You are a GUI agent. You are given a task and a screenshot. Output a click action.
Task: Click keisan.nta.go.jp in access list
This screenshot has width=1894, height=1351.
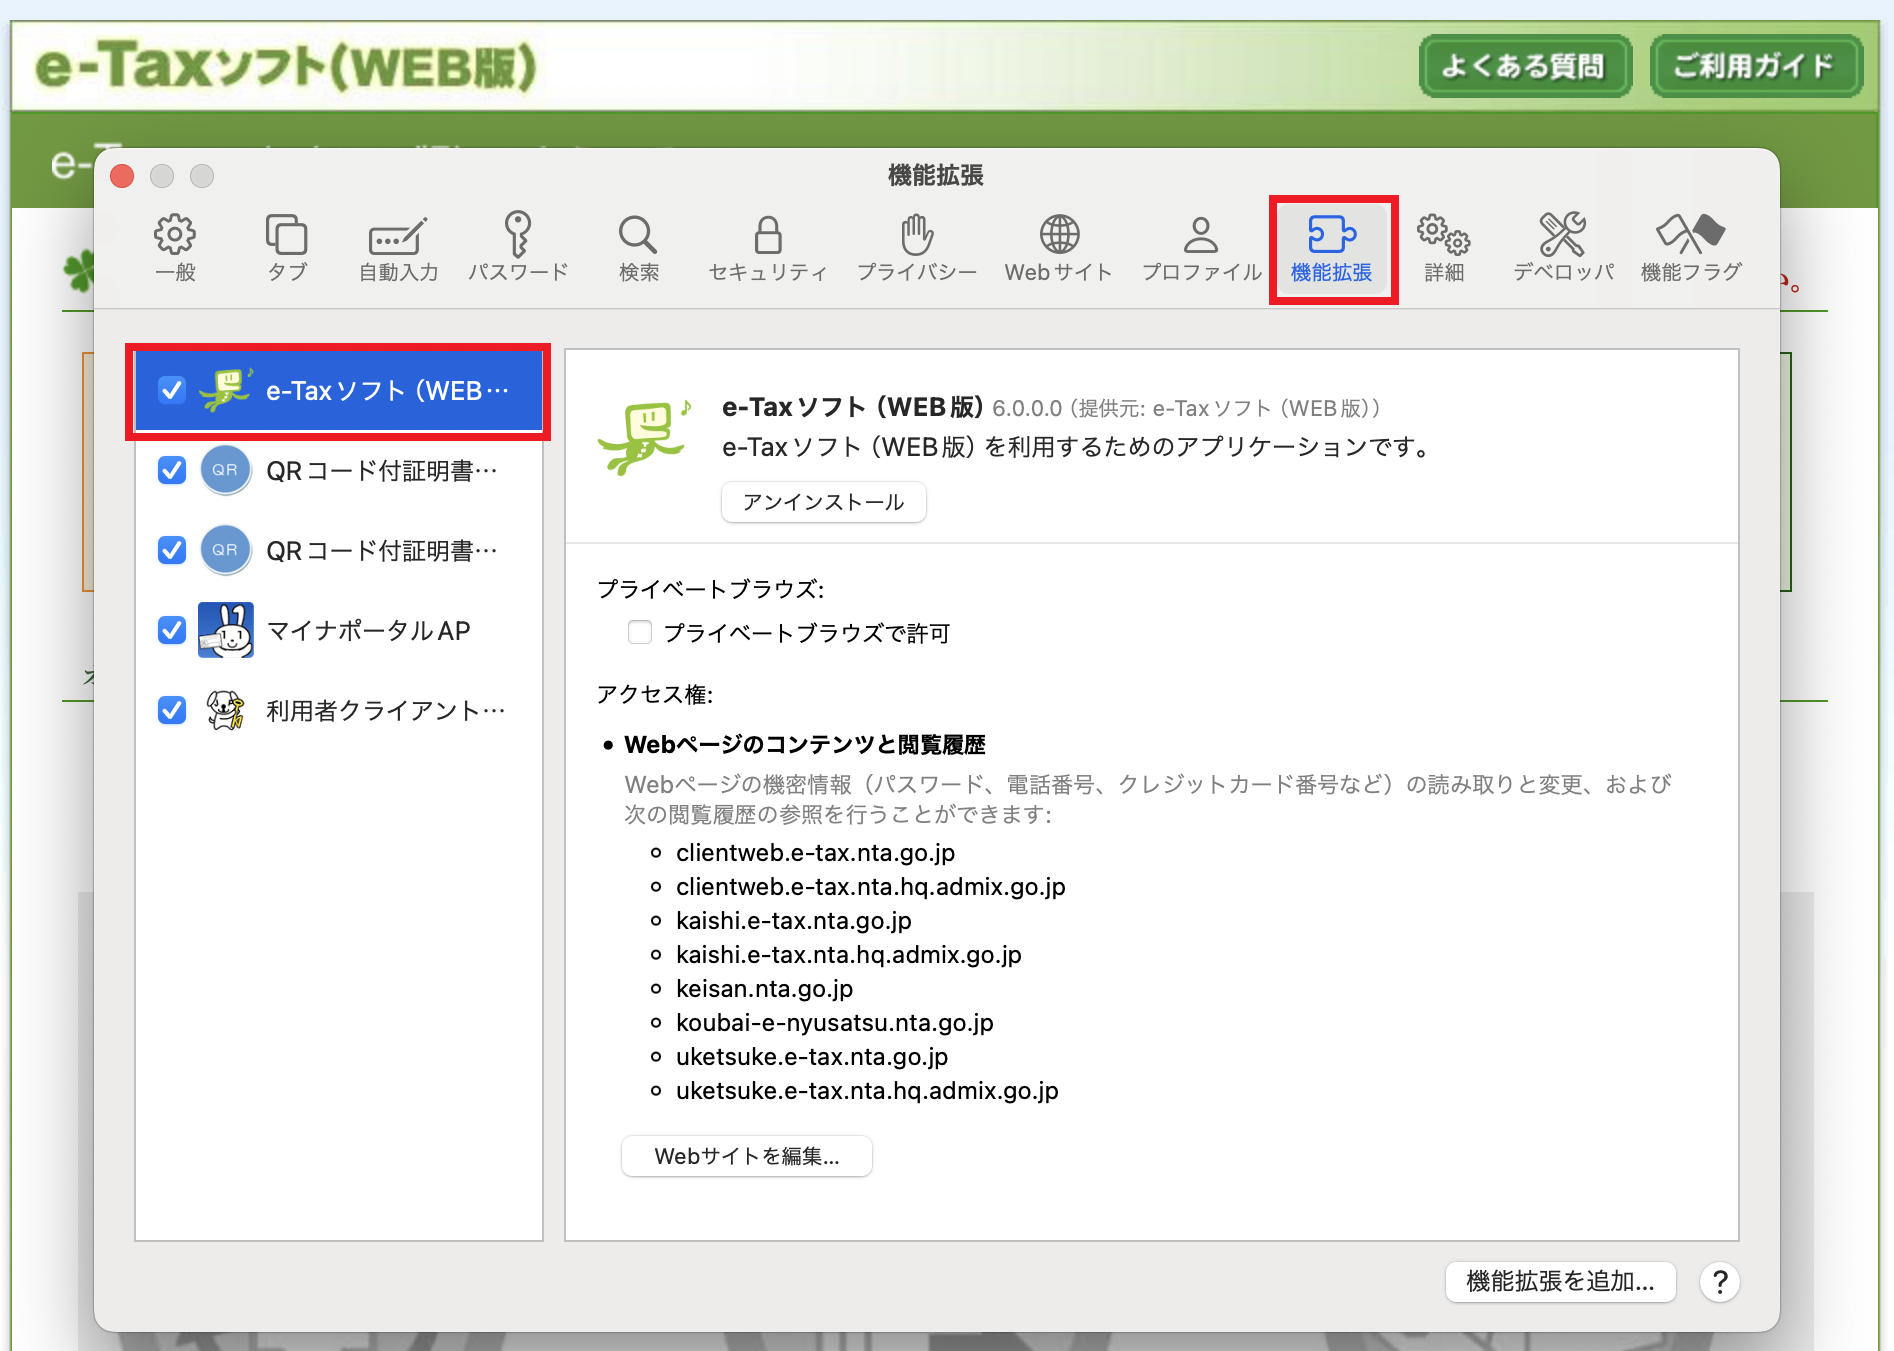[765, 989]
